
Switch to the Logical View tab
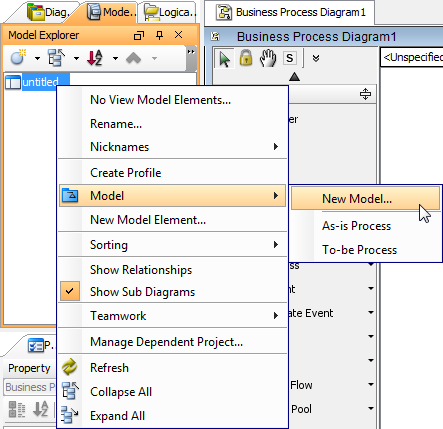170,12
